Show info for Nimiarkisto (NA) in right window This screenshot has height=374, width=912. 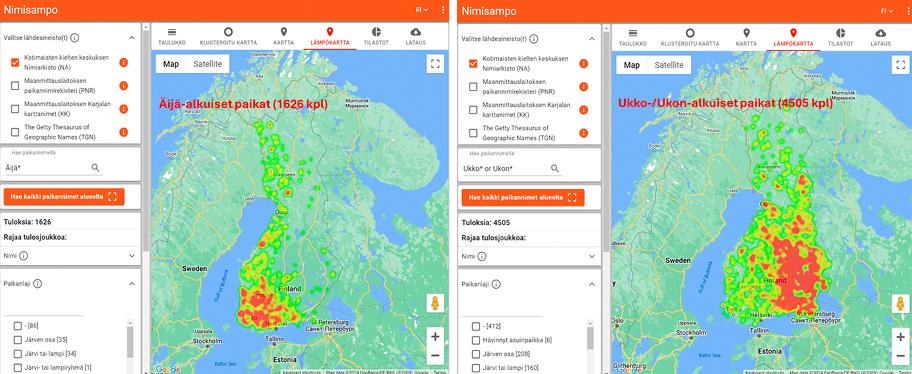(x=583, y=63)
